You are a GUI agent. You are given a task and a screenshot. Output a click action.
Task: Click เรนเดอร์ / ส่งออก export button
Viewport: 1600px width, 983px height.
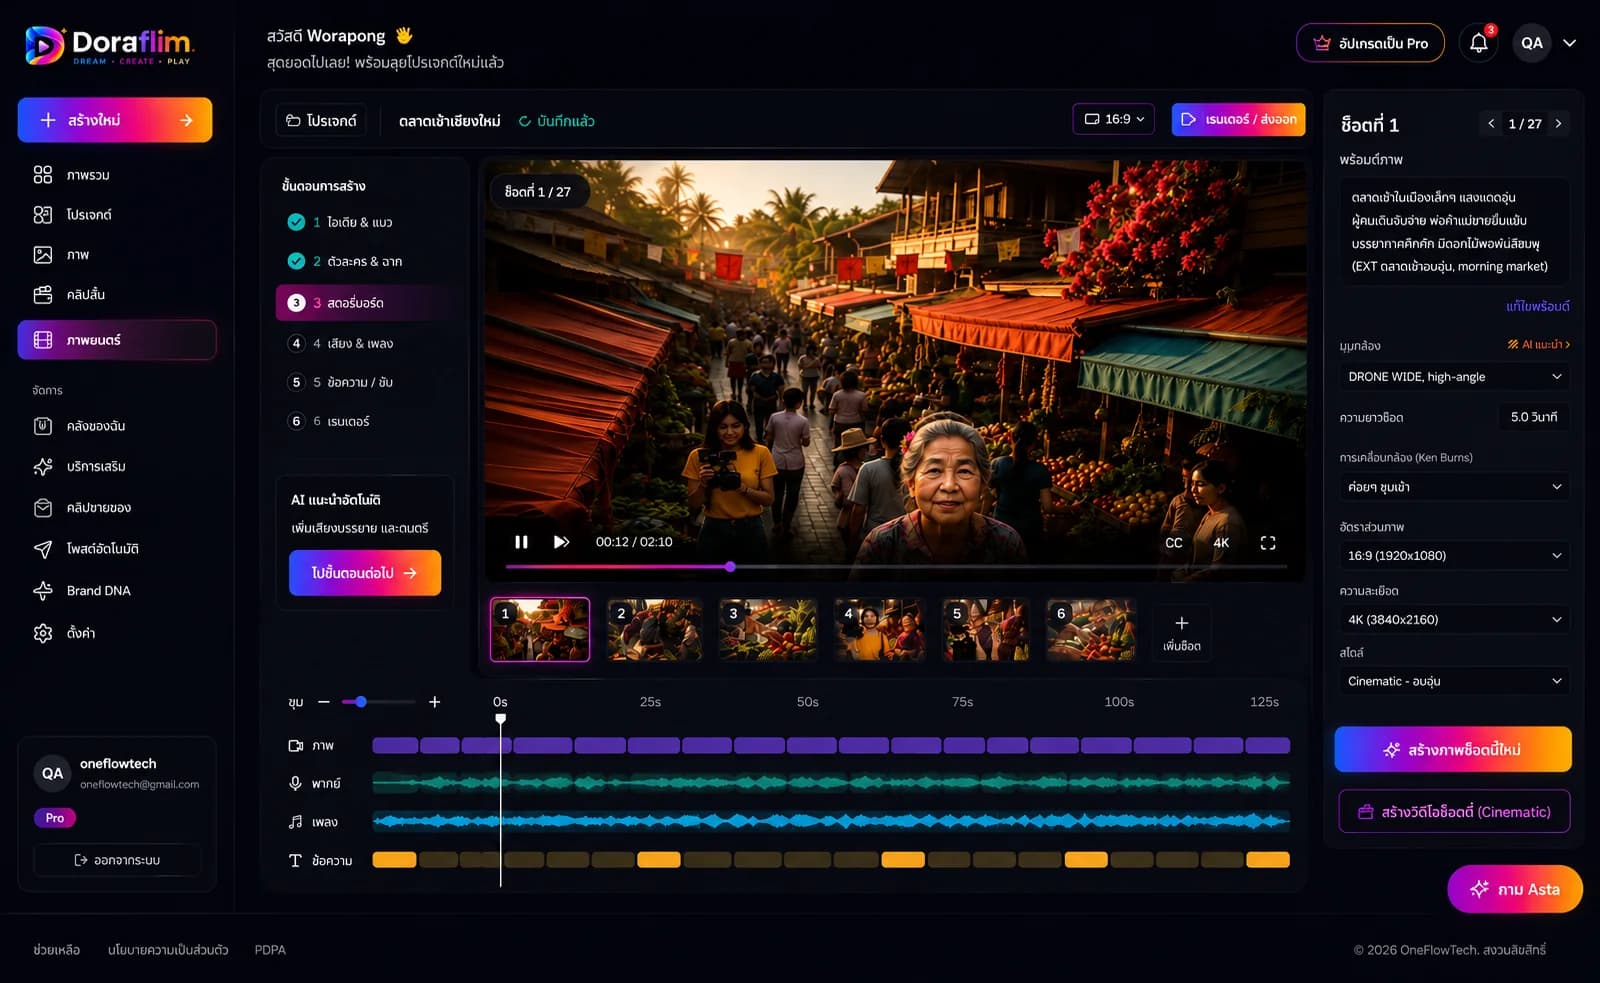coord(1238,119)
